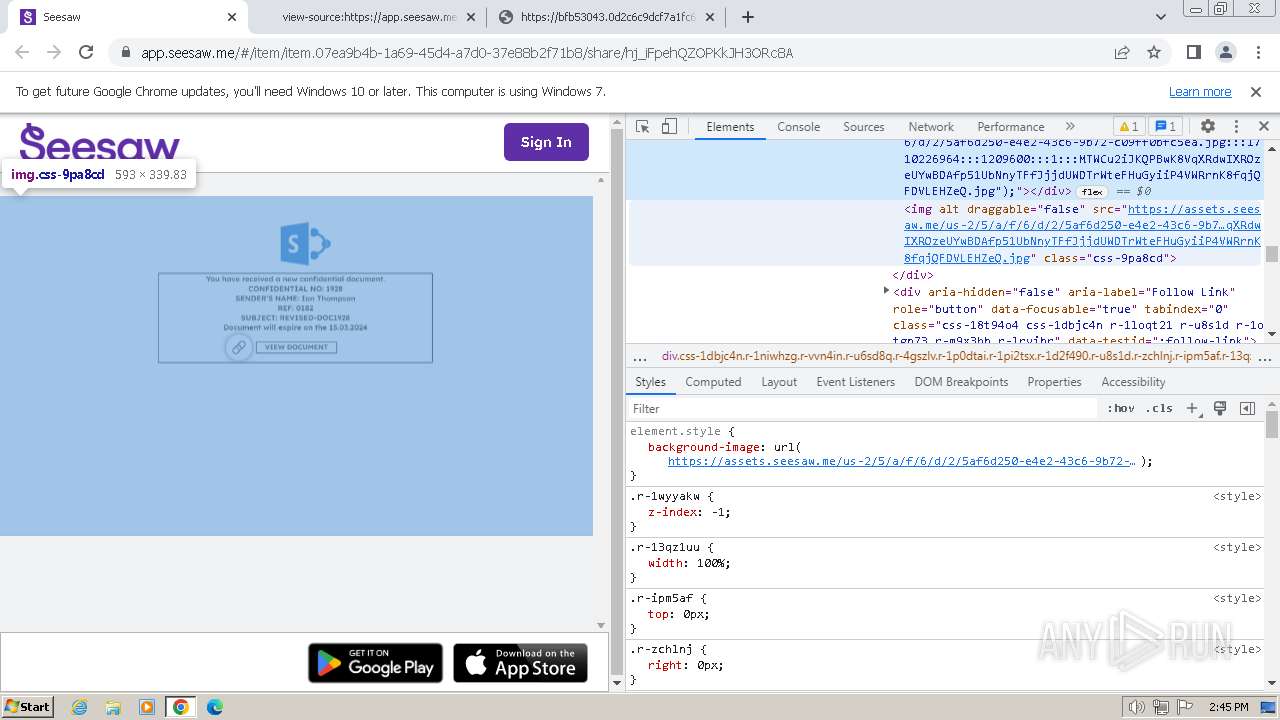Close the DevTools panel
Image resolution: width=1280 pixels, height=720 pixels.
pos(1264,127)
